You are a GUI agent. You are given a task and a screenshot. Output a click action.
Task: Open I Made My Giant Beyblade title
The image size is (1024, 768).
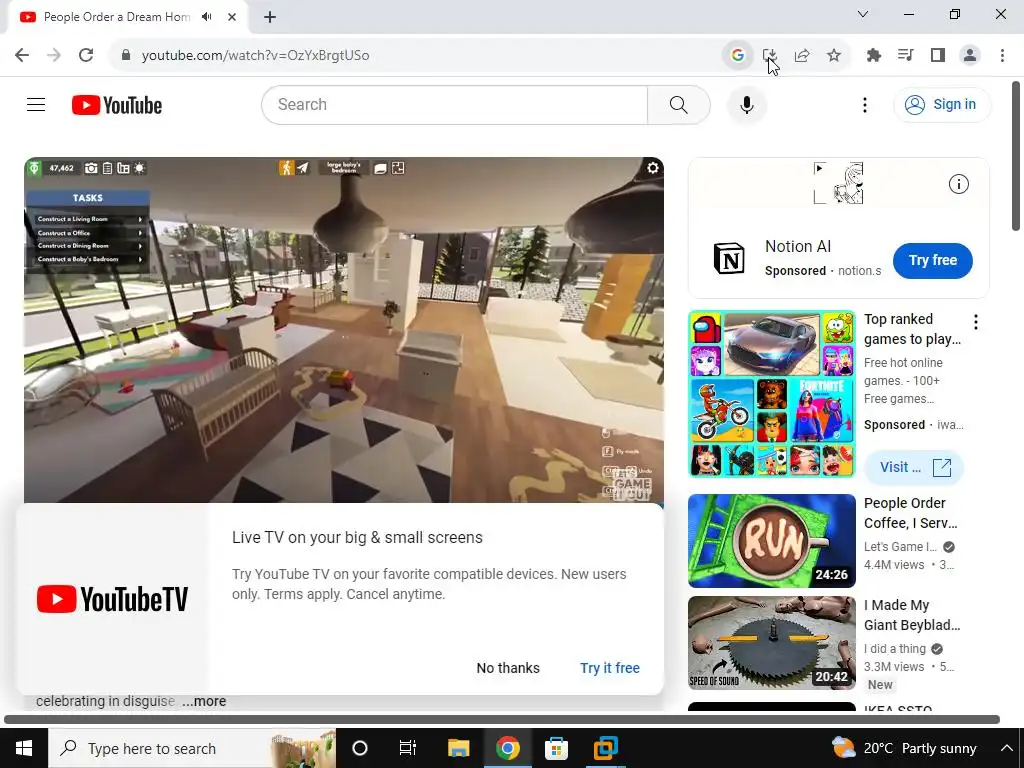pos(912,615)
